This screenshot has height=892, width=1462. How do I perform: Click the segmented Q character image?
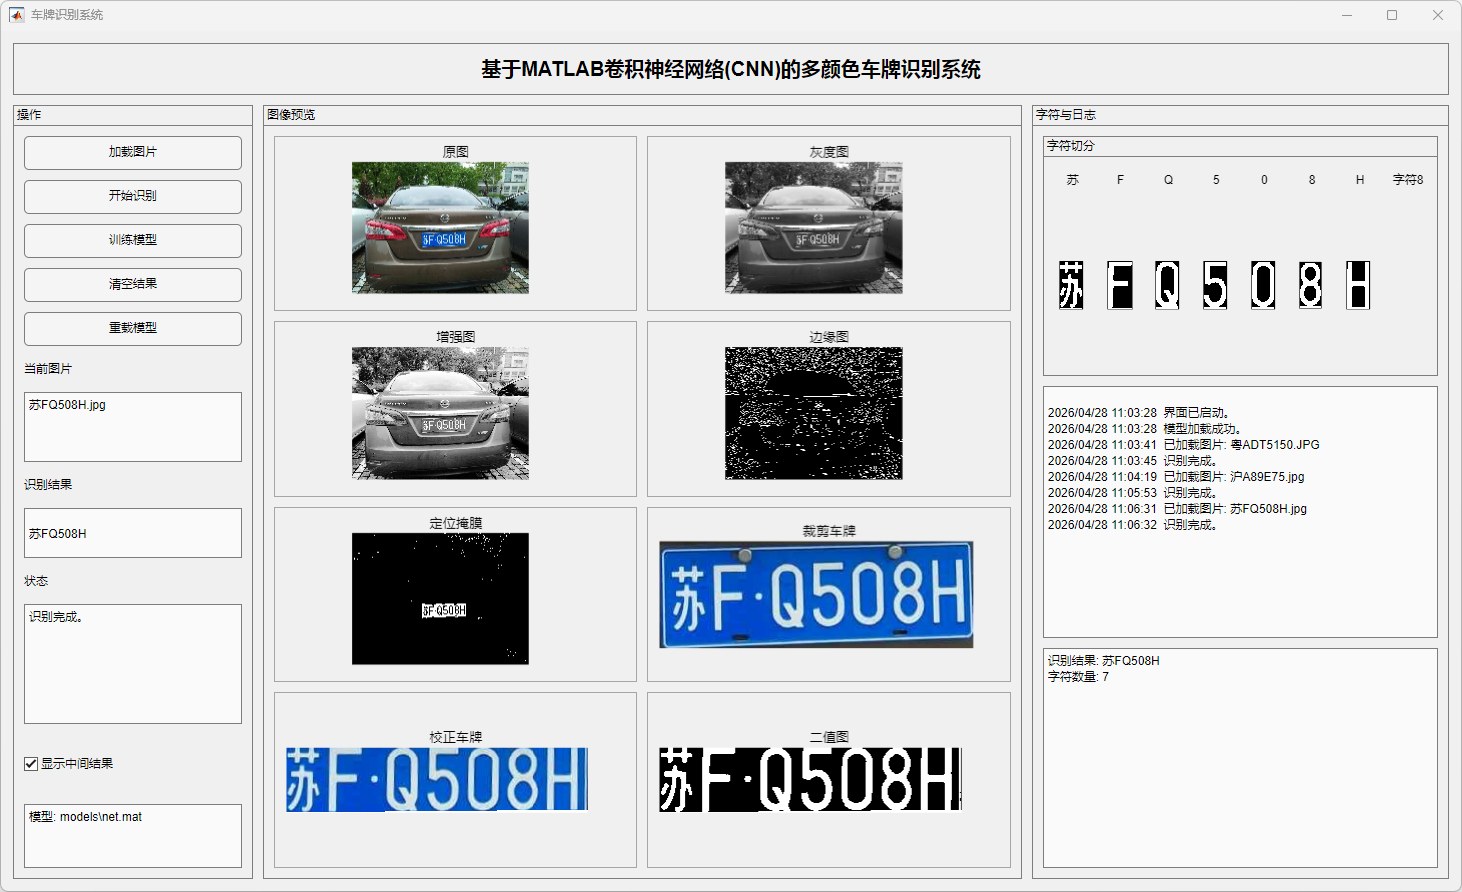(x=1167, y=285)
